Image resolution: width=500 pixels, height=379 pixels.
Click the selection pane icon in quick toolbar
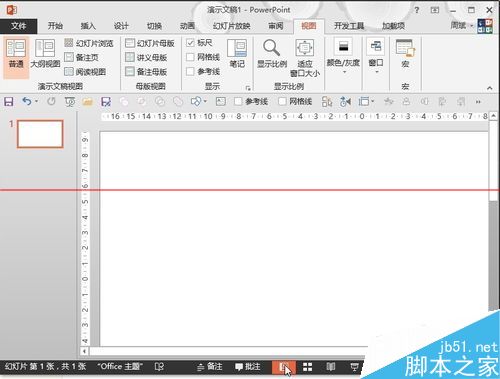[327, 101]
